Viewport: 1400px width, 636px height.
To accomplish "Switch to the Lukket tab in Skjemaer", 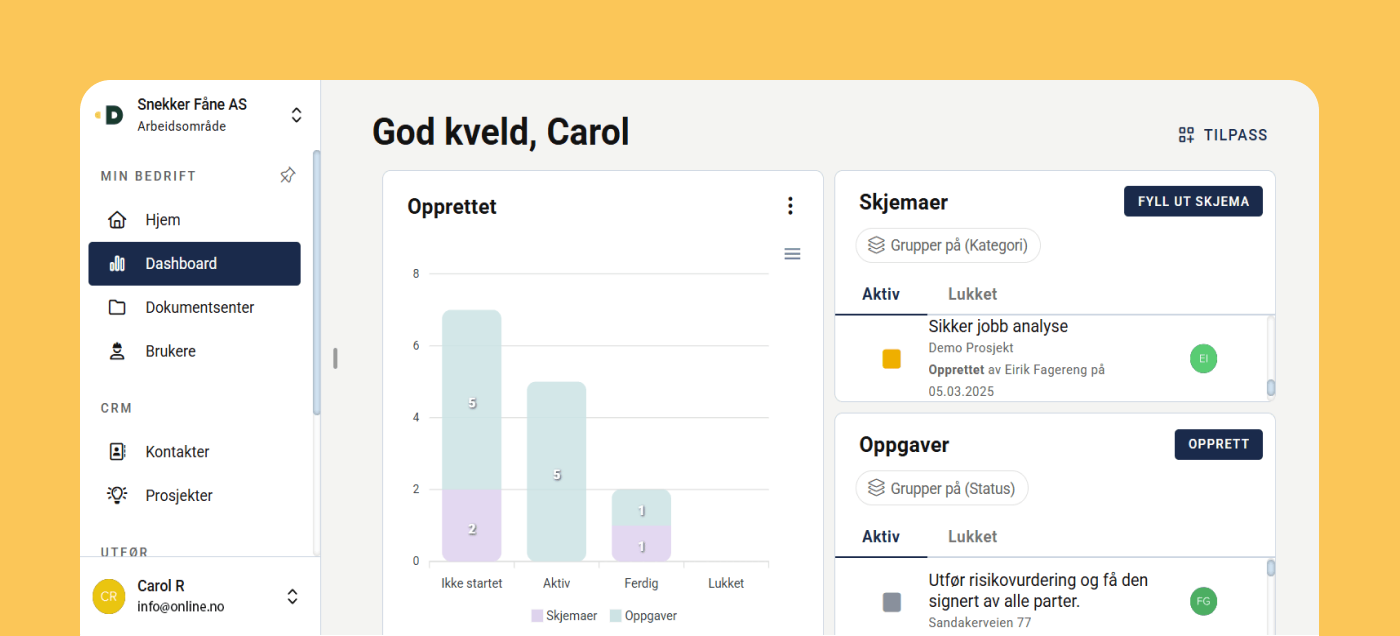I will click(972, 294).
